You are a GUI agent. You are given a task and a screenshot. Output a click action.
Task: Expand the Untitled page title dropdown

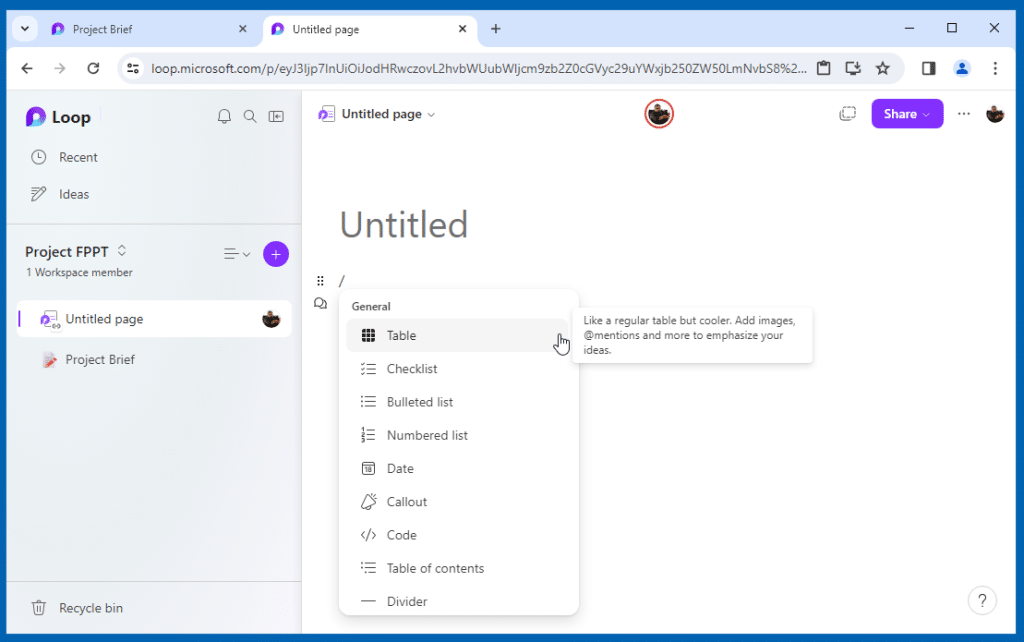[431, 115]
